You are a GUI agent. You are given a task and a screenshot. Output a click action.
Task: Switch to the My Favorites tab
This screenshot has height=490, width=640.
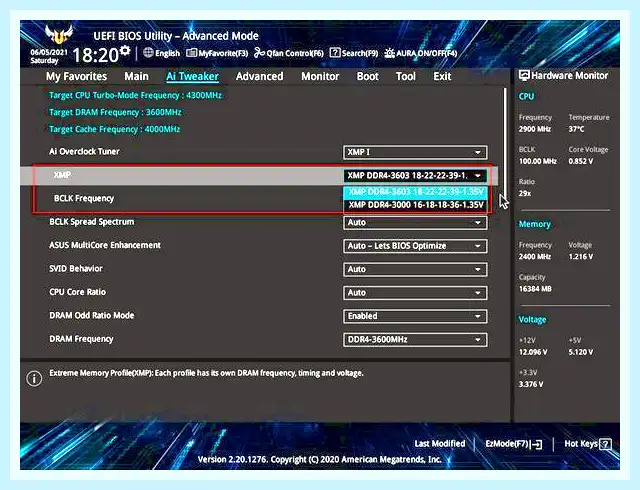[x=76, y=76]
